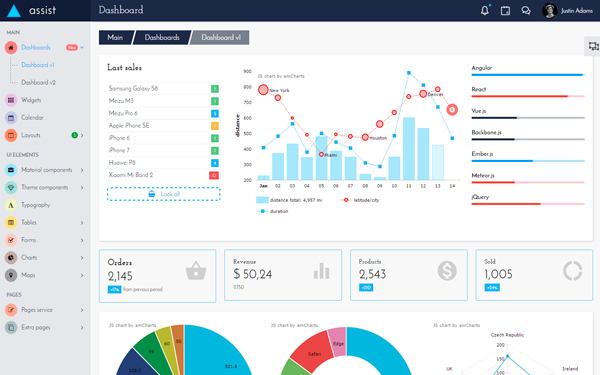Expand Material components submenu arrow
This screenshot has height=375, width=600.
82,170
